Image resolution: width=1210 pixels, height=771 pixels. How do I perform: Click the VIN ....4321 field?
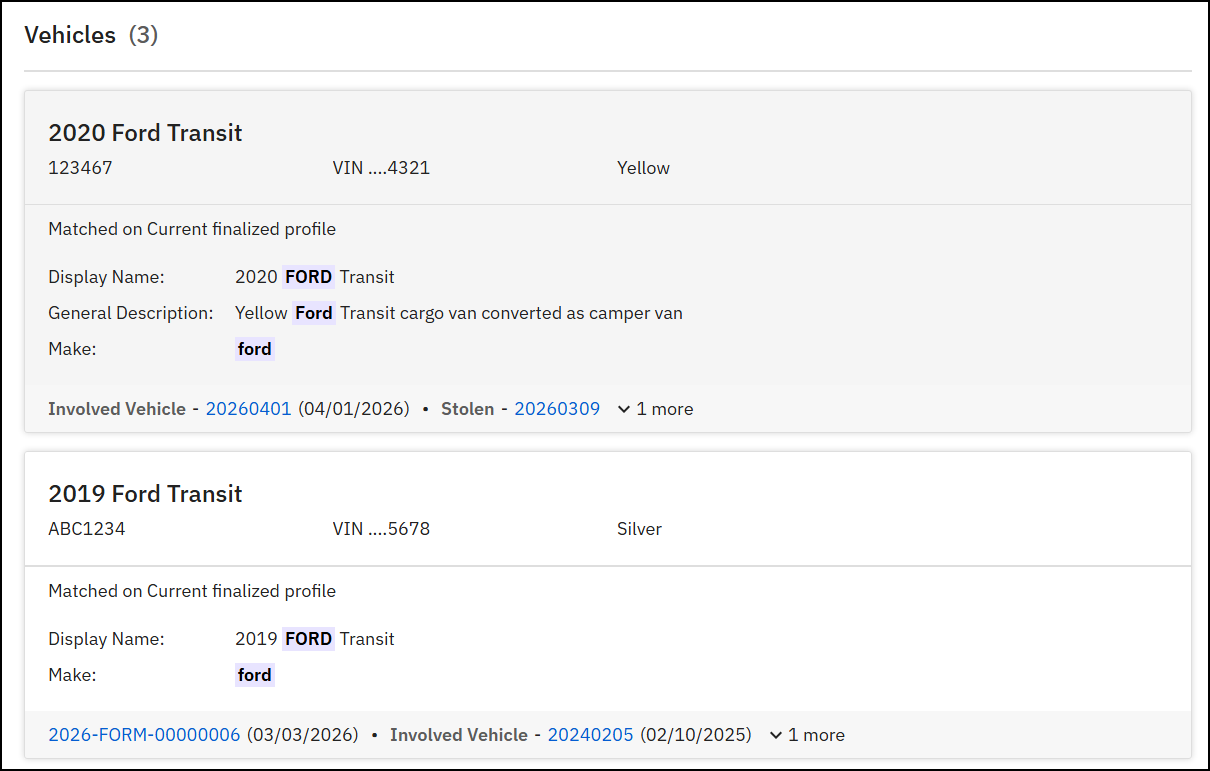click(x=381, y=167)
